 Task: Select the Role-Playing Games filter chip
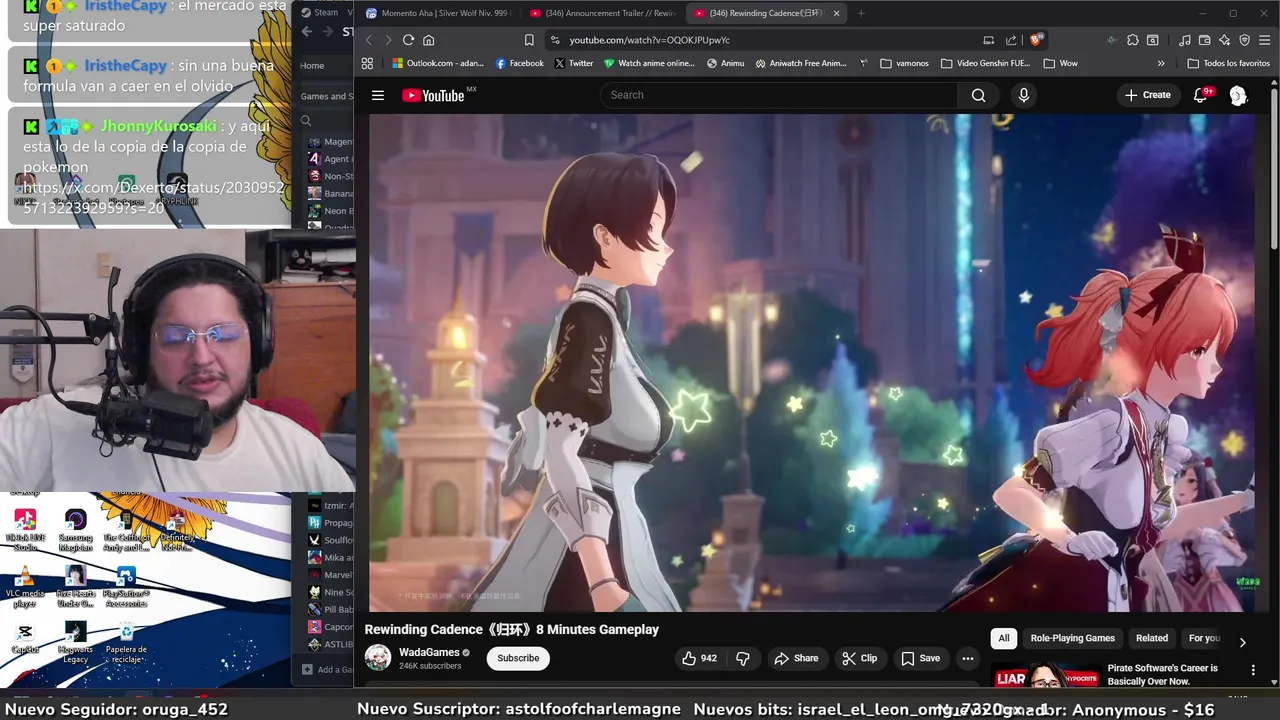(1072, 638)
